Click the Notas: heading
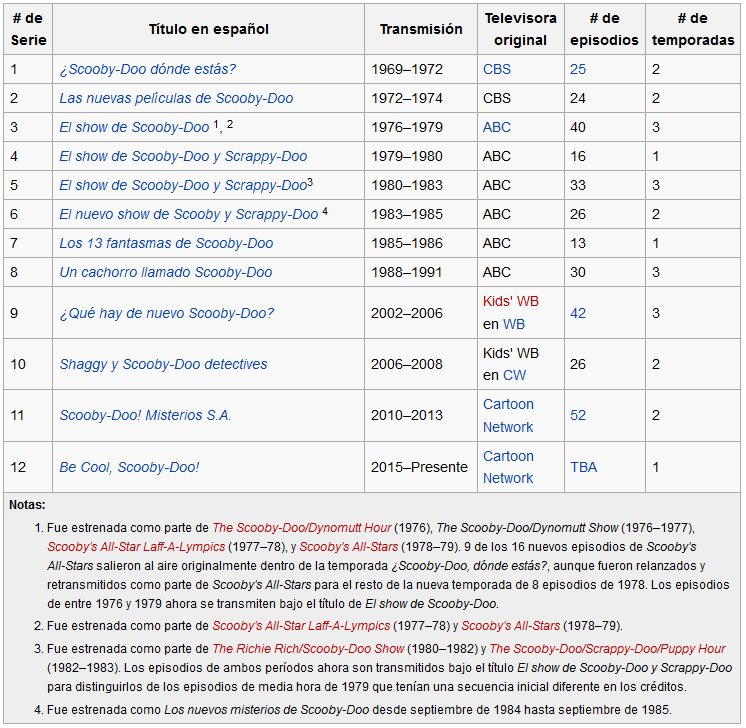Viewport: 746px width, 728px height. tap(27, 505)
